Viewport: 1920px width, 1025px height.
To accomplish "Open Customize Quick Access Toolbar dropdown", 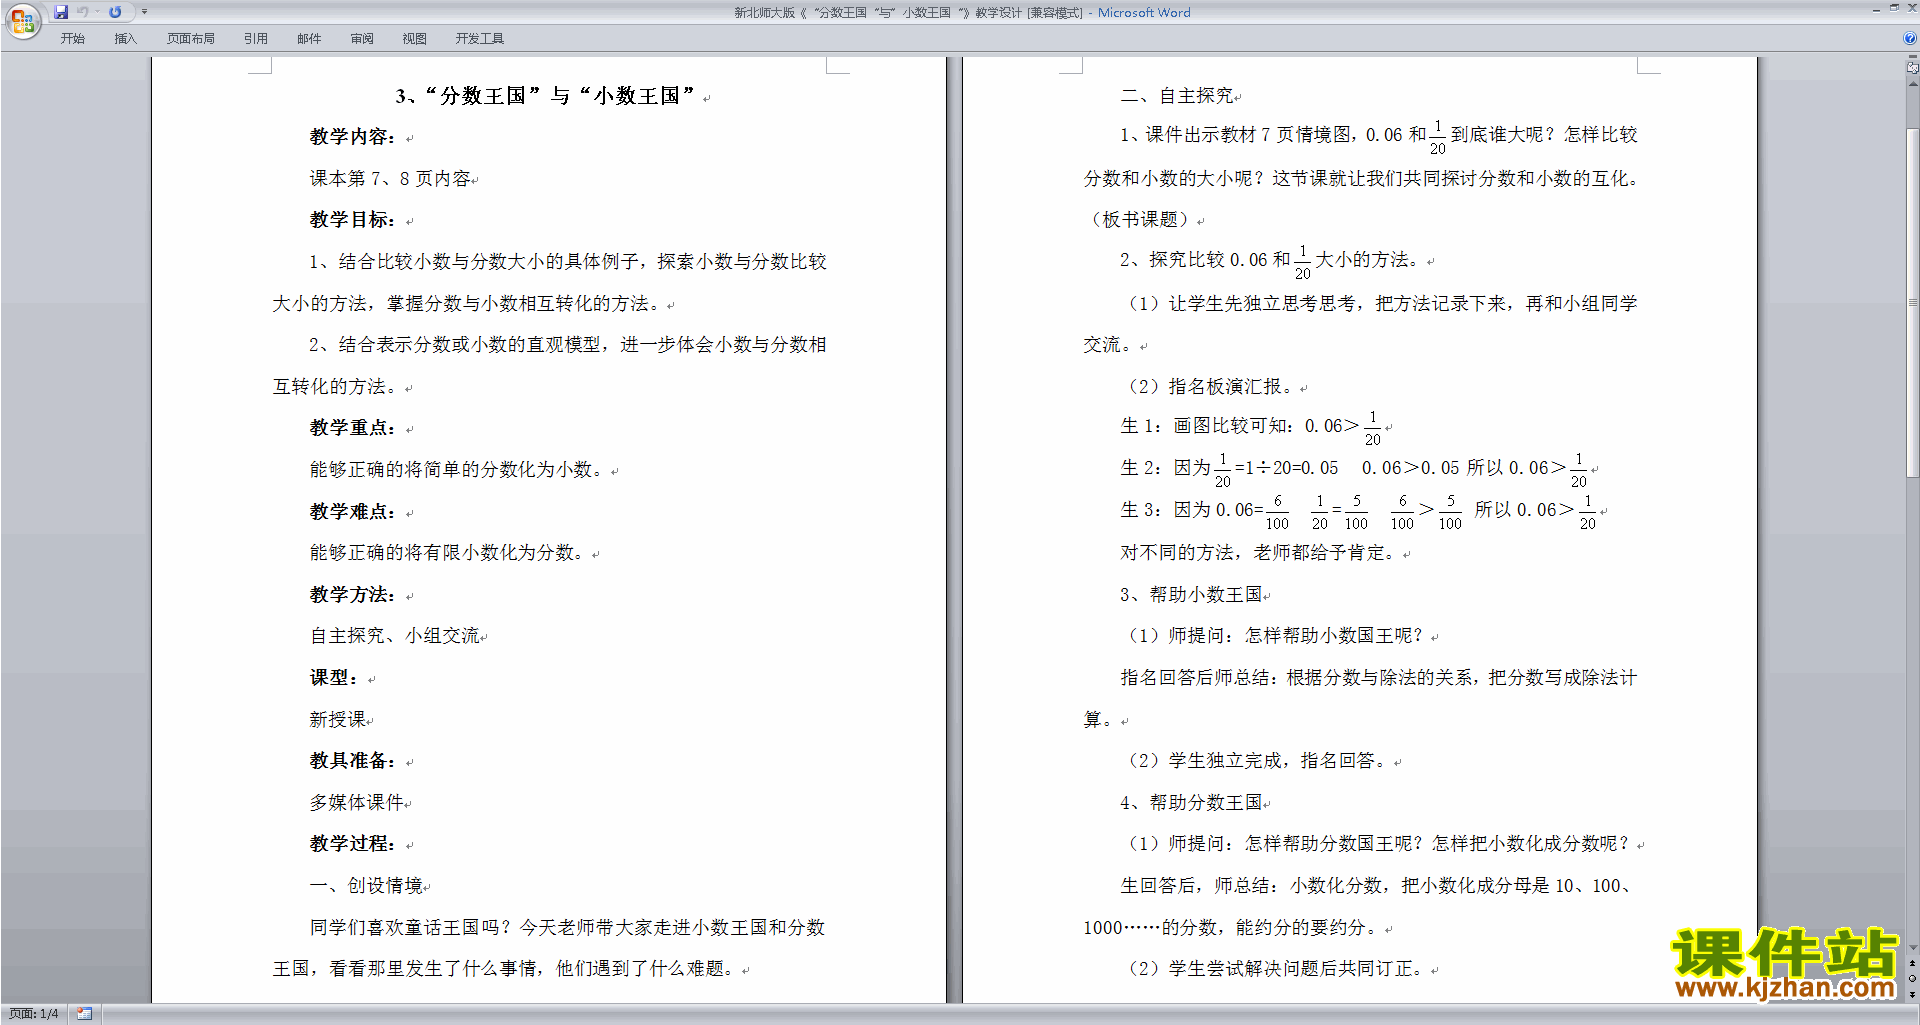I will click(144, 12).
